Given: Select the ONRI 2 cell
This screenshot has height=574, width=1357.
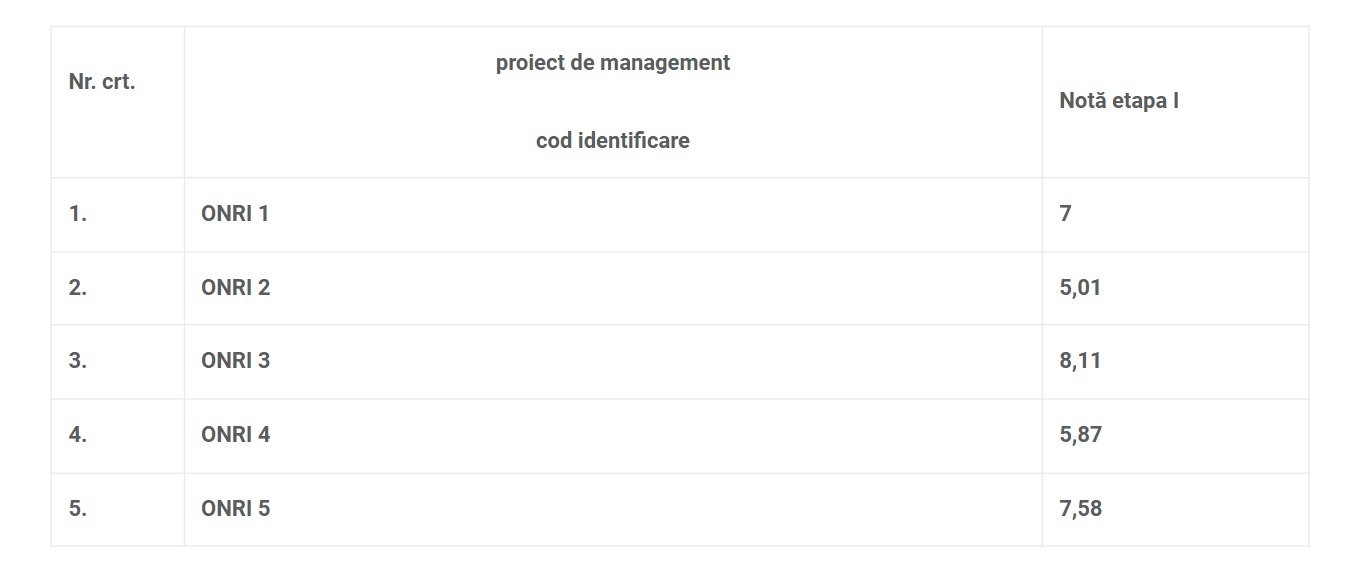Looking at the screenshot, I should click(x=235, y=288).
